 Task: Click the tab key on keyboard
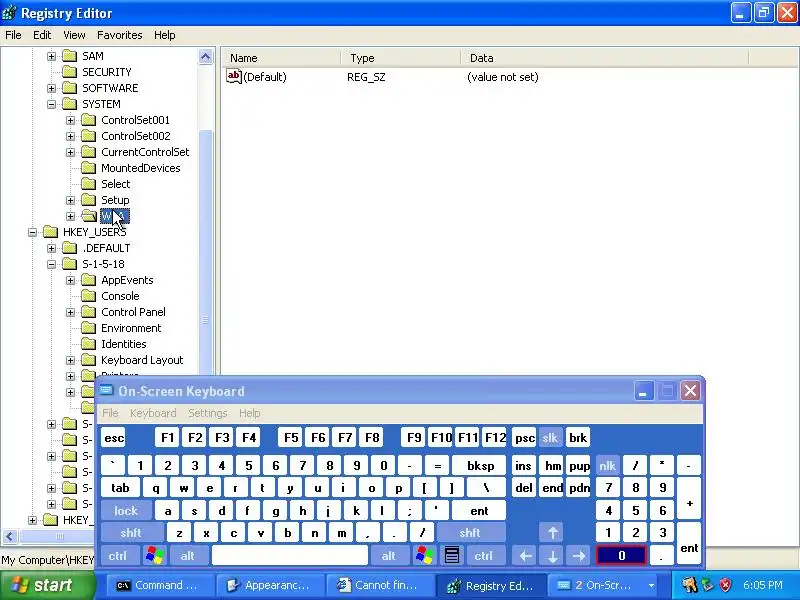pyautogui.click(x=120, y=488)
